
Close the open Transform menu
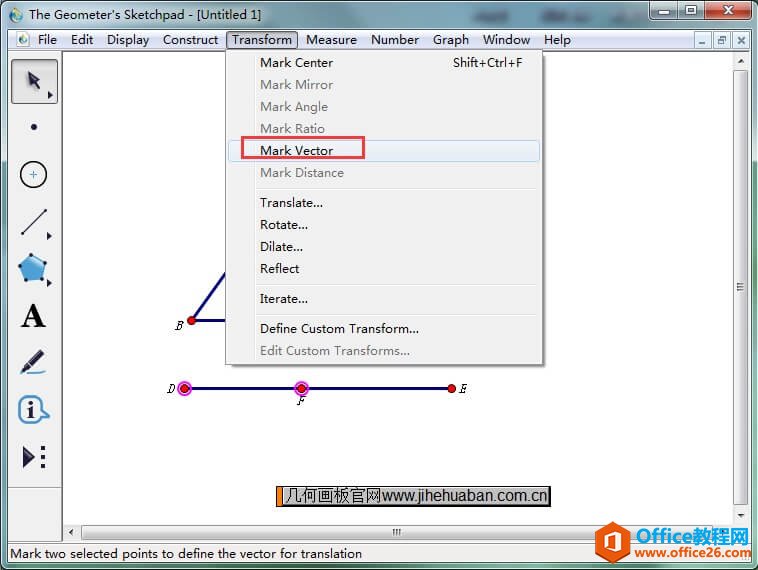pos(262,40)
